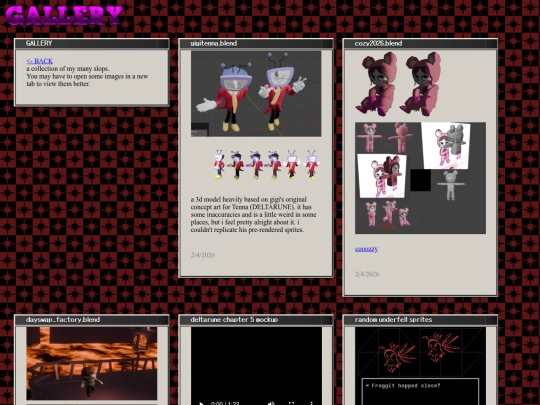The image size is (540, 405).
Task: Click the 2/4/2026 date in cozy2026 panel
Action: [x=367, y=274]
